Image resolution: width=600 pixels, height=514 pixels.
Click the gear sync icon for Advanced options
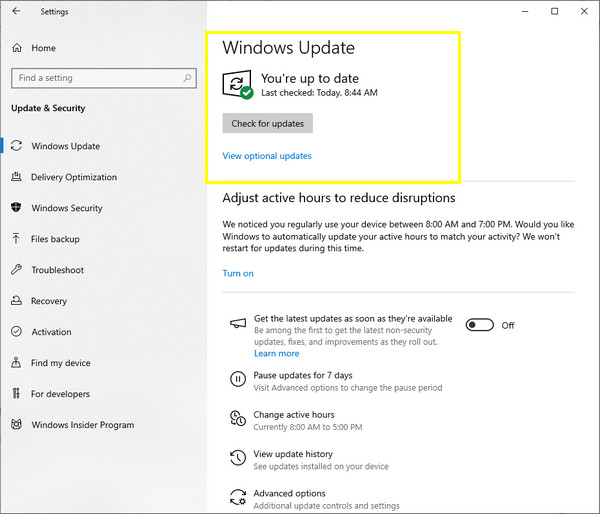pyautogui.click(x=238, y=497)
